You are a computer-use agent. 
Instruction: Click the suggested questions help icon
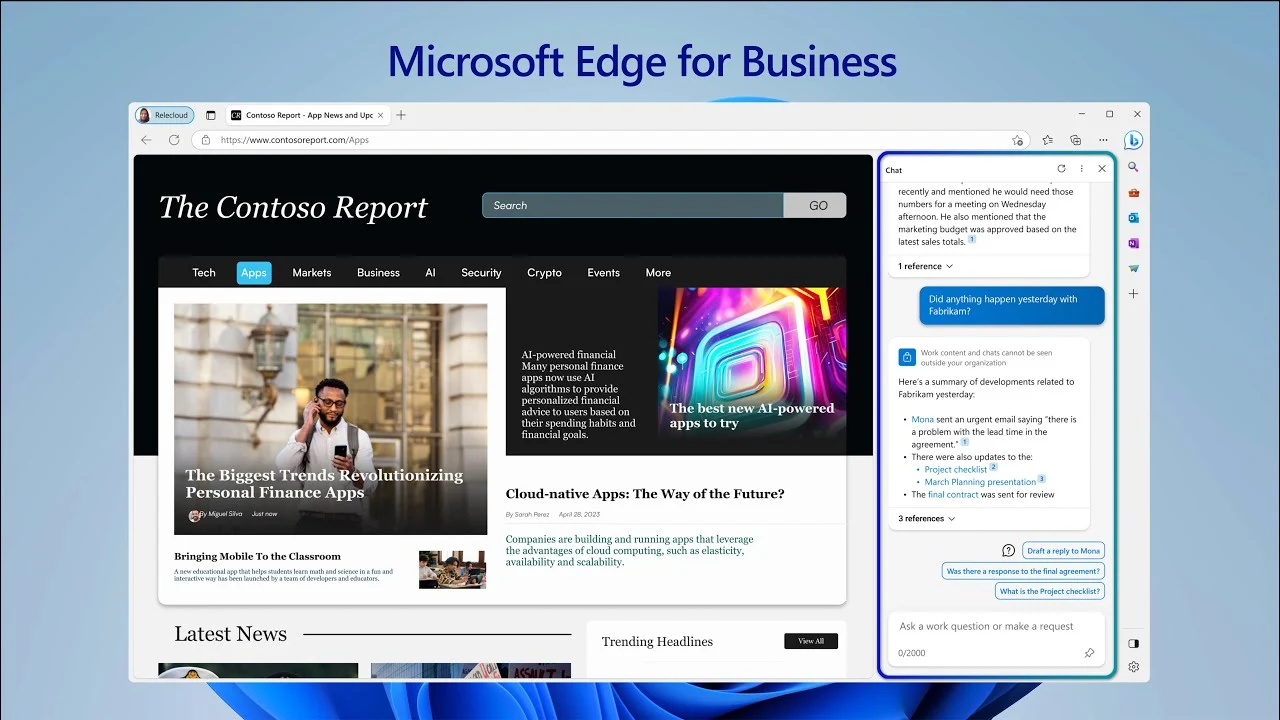pyautogui.click(x=1008, y=551)
